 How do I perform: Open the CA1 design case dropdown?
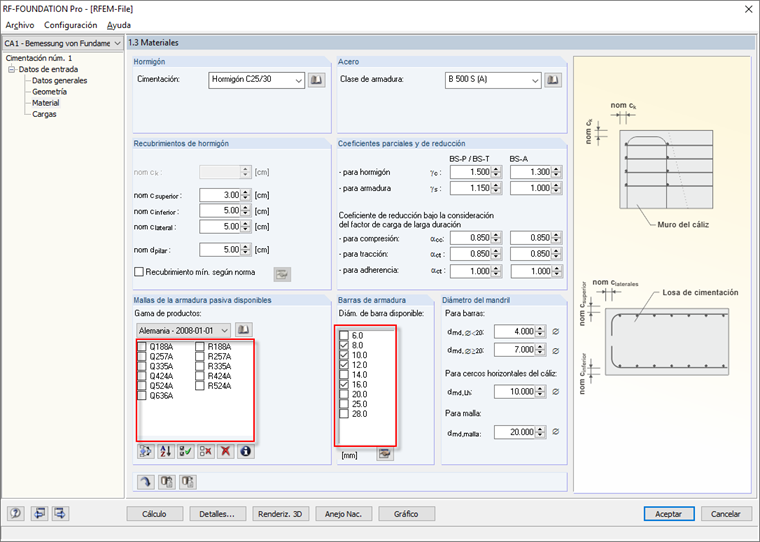click(117, 44)
